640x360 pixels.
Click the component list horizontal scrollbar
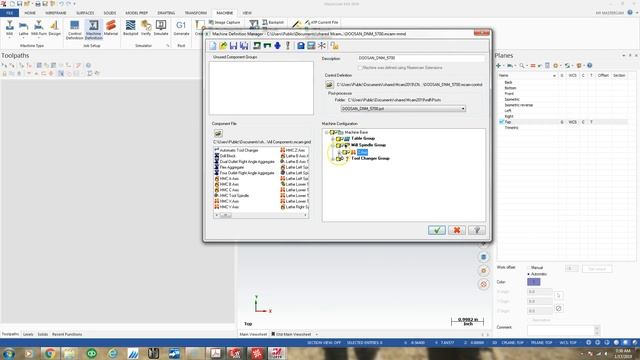click(261, 215)
